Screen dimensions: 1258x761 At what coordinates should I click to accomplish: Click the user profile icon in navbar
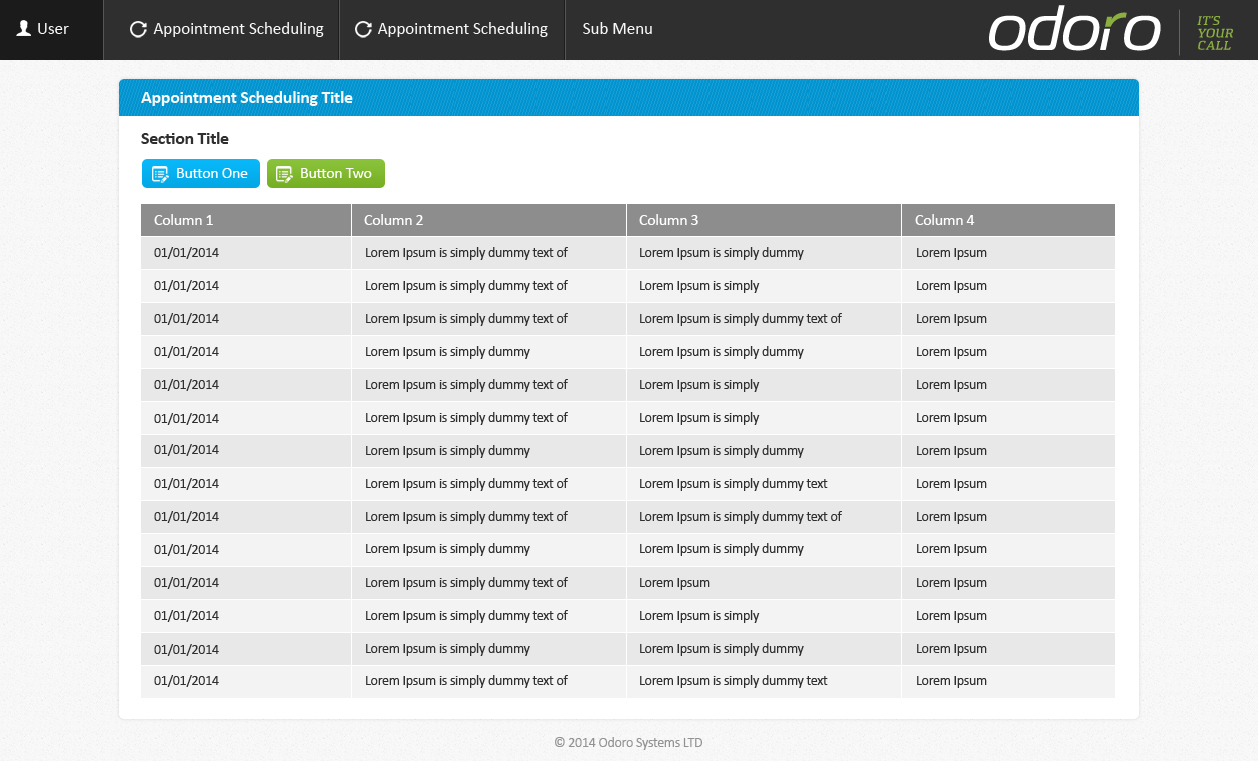pos(24,29)
